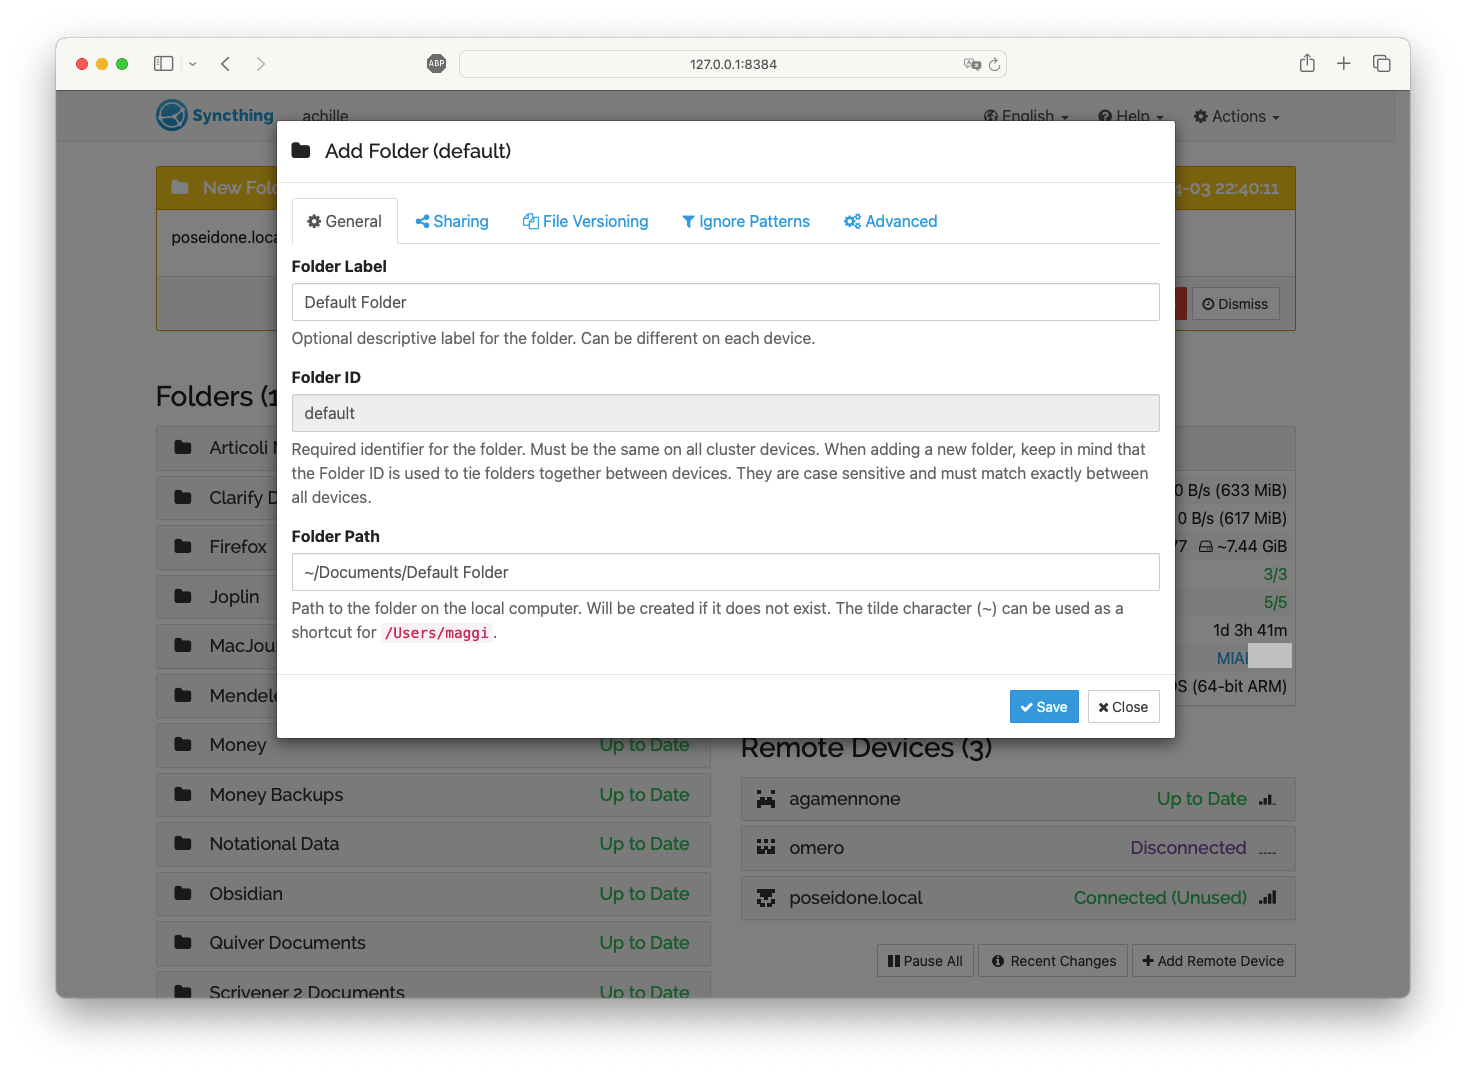Toggle the Safari sidebar icon

point(164,64)
